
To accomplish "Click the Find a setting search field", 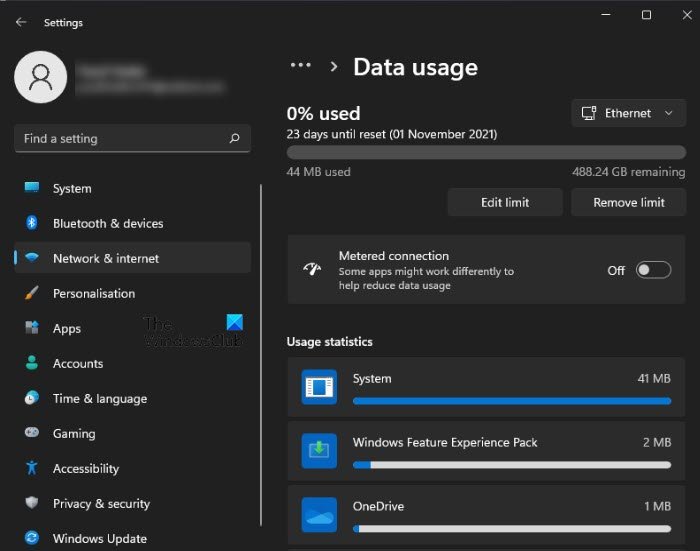I will [x=133, y=138].
